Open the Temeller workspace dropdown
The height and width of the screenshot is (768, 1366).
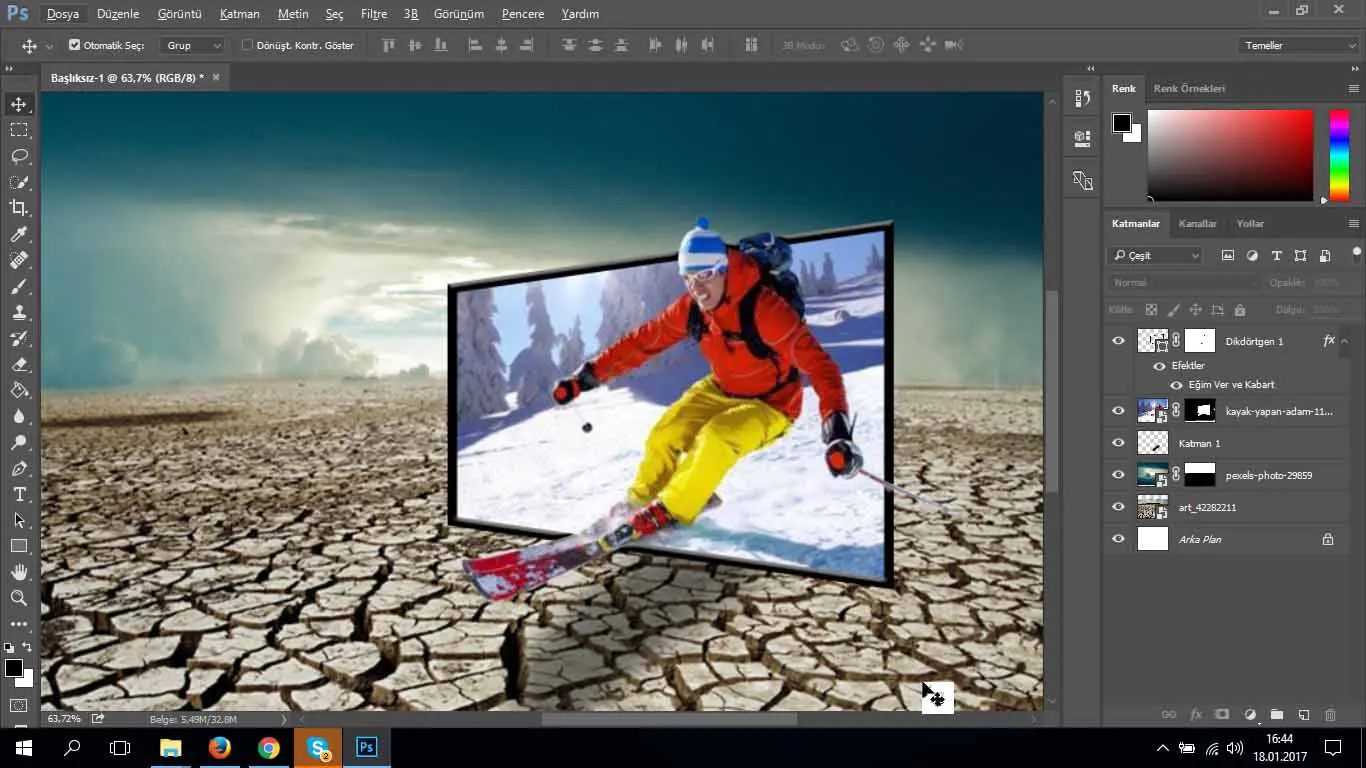coord(1297,45)
